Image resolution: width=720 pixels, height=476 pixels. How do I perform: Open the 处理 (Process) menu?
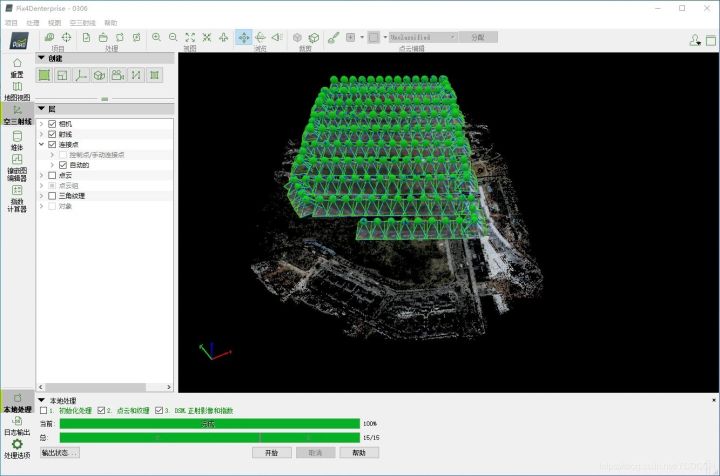(33, 22)
